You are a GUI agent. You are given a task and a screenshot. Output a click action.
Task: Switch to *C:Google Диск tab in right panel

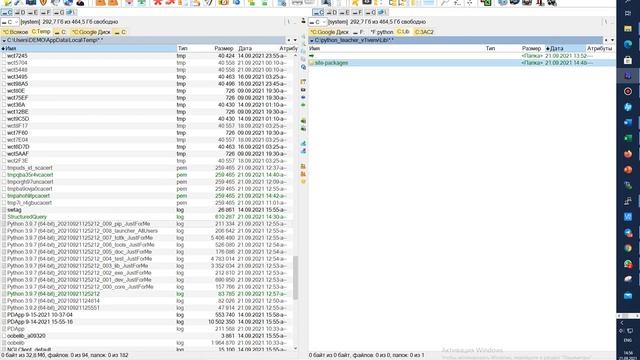pos(329,32)
